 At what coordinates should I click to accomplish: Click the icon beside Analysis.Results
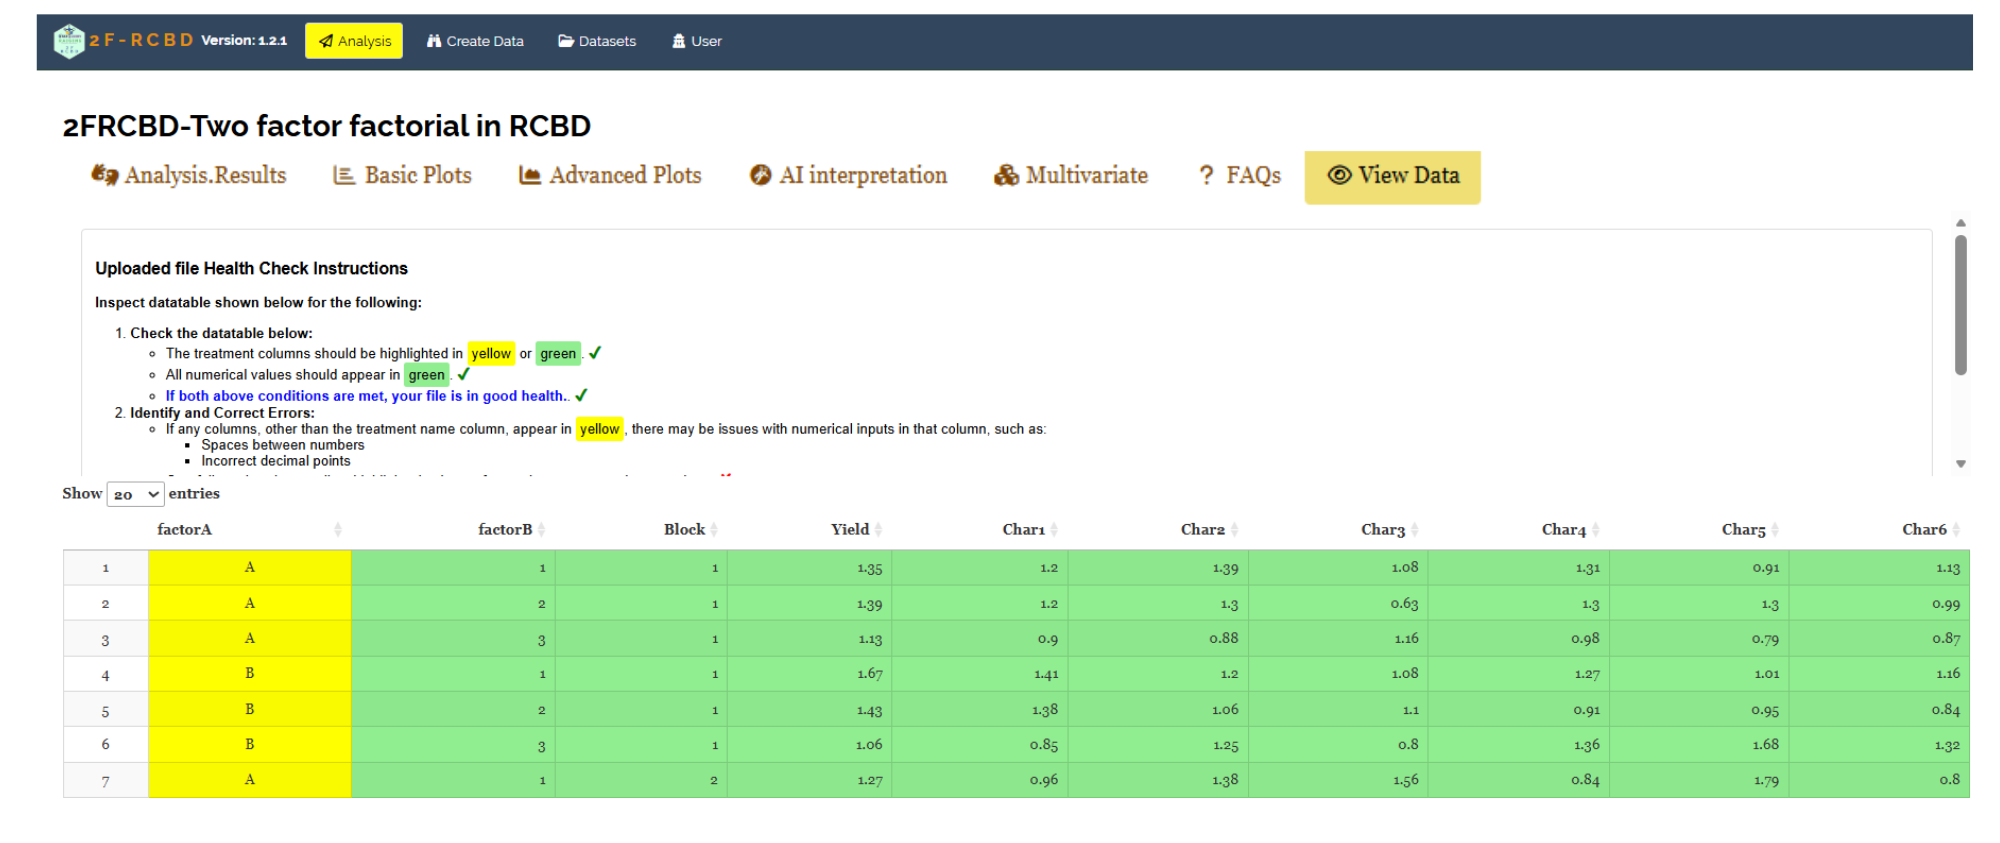coord(104,175)
